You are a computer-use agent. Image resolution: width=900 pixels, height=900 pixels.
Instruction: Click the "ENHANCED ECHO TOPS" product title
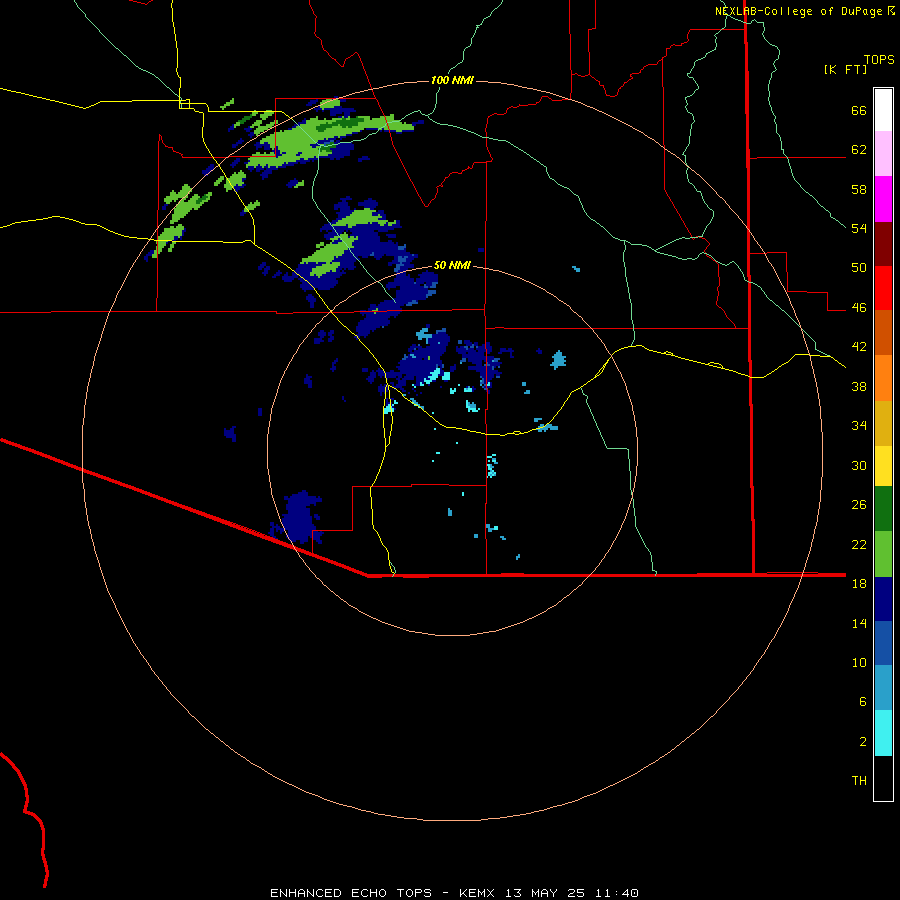[351, 893]
